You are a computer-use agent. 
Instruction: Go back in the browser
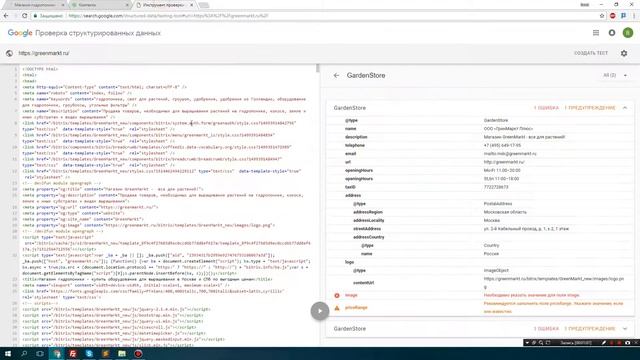coord(6,16)
